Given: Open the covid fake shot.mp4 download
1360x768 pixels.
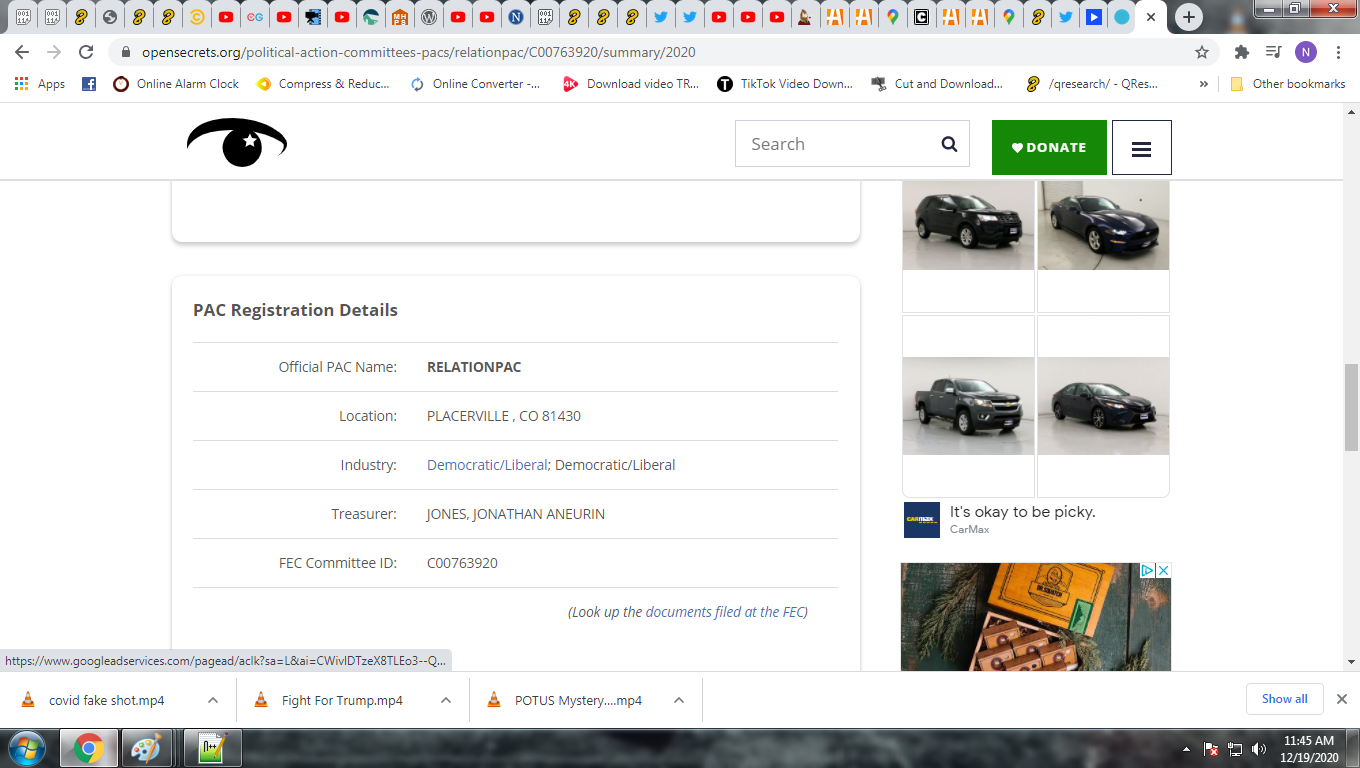Looking at the screenshot, I should pos(106,700).
